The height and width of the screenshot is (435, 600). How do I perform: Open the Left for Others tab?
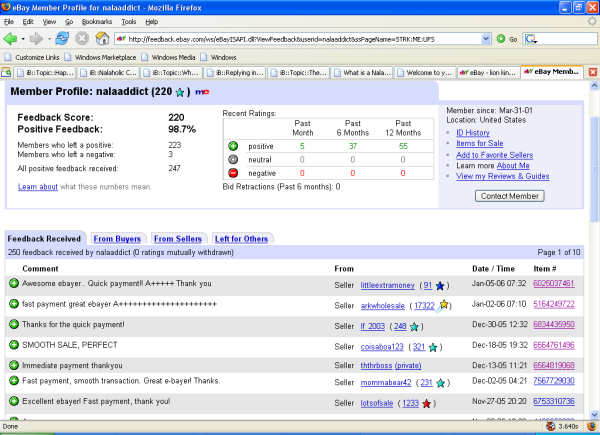coord(241,239)
